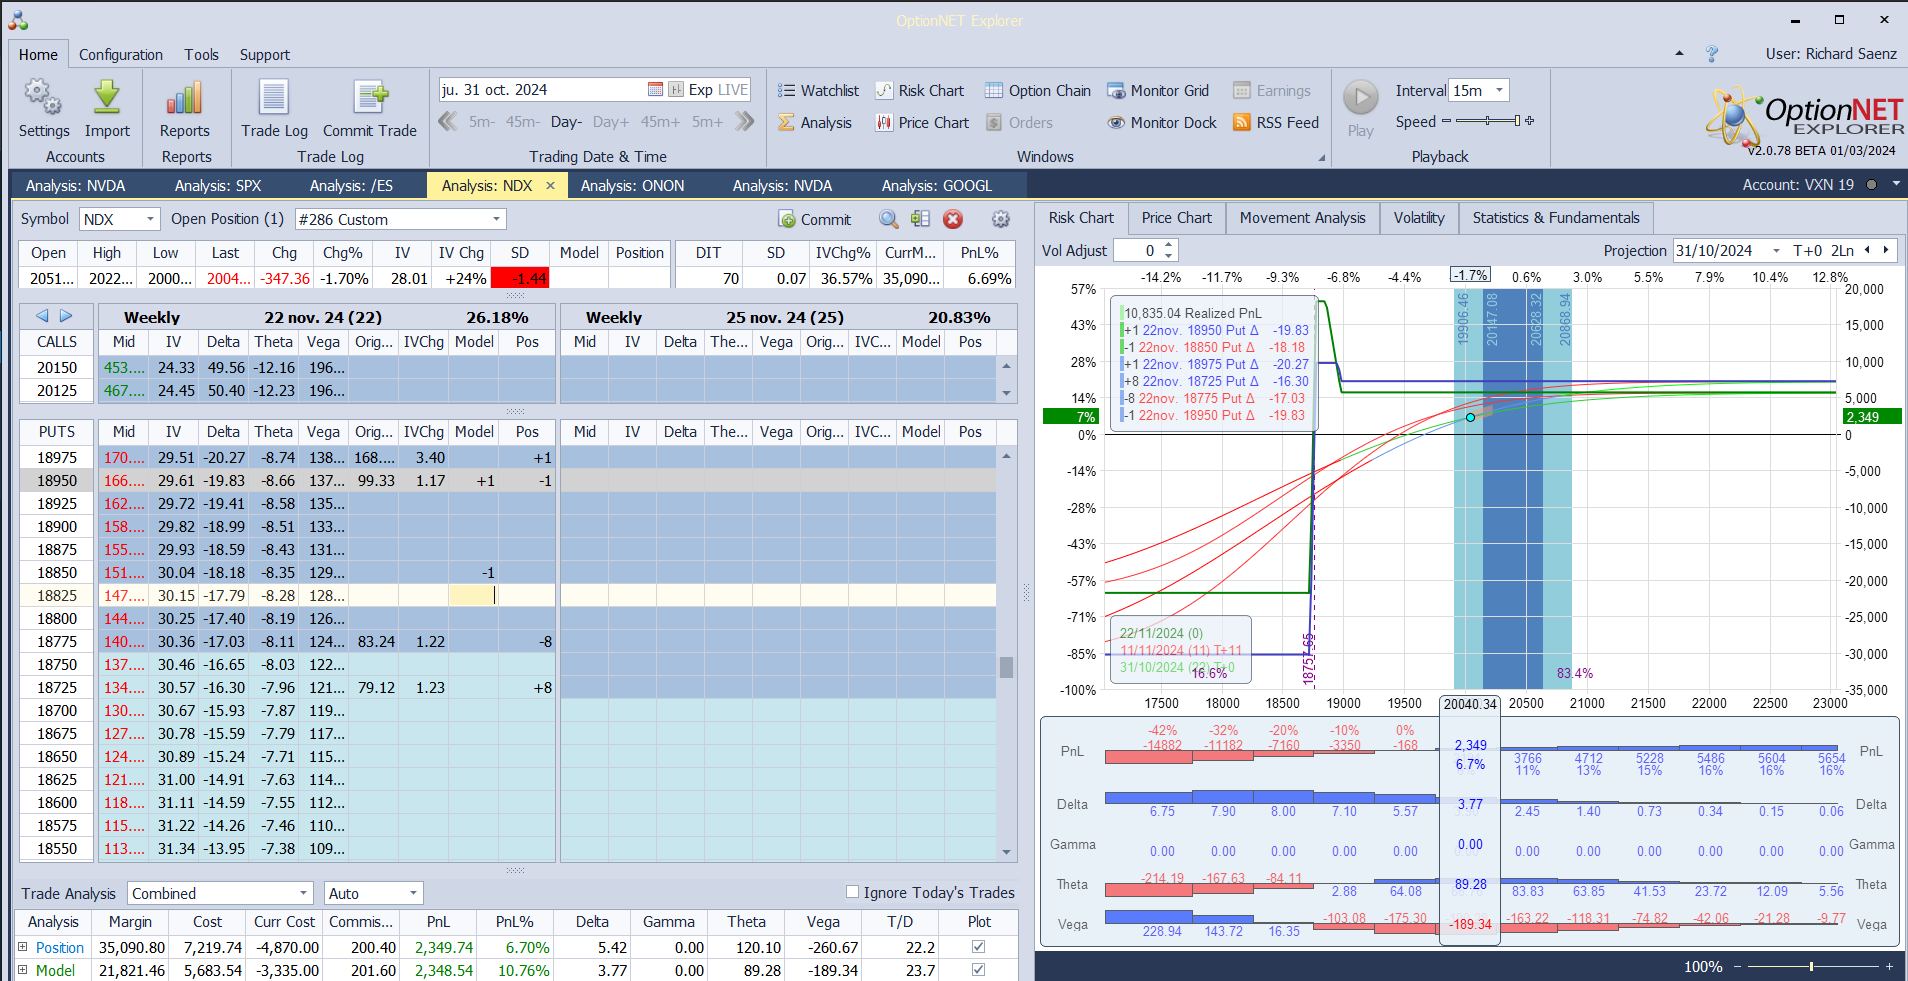The image size is (1908, 981).
Task: Adjust the chart zoom slider at 100%
Action: 1811,967
